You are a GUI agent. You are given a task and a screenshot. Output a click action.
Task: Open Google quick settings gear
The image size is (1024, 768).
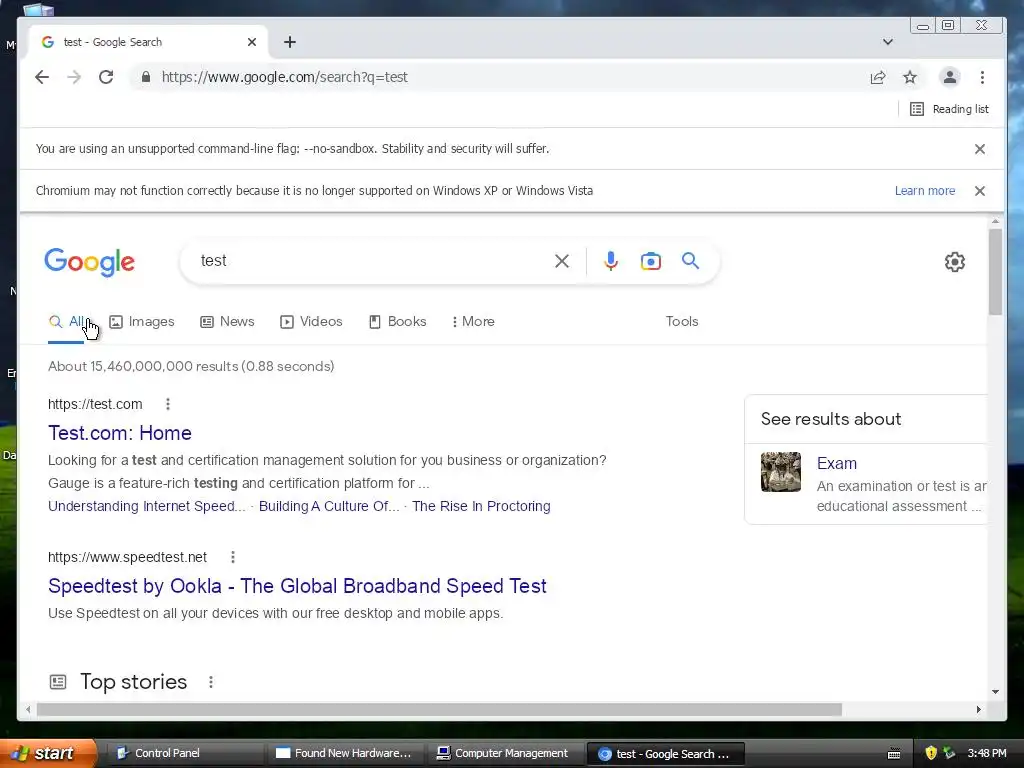(x=955, y=262)
